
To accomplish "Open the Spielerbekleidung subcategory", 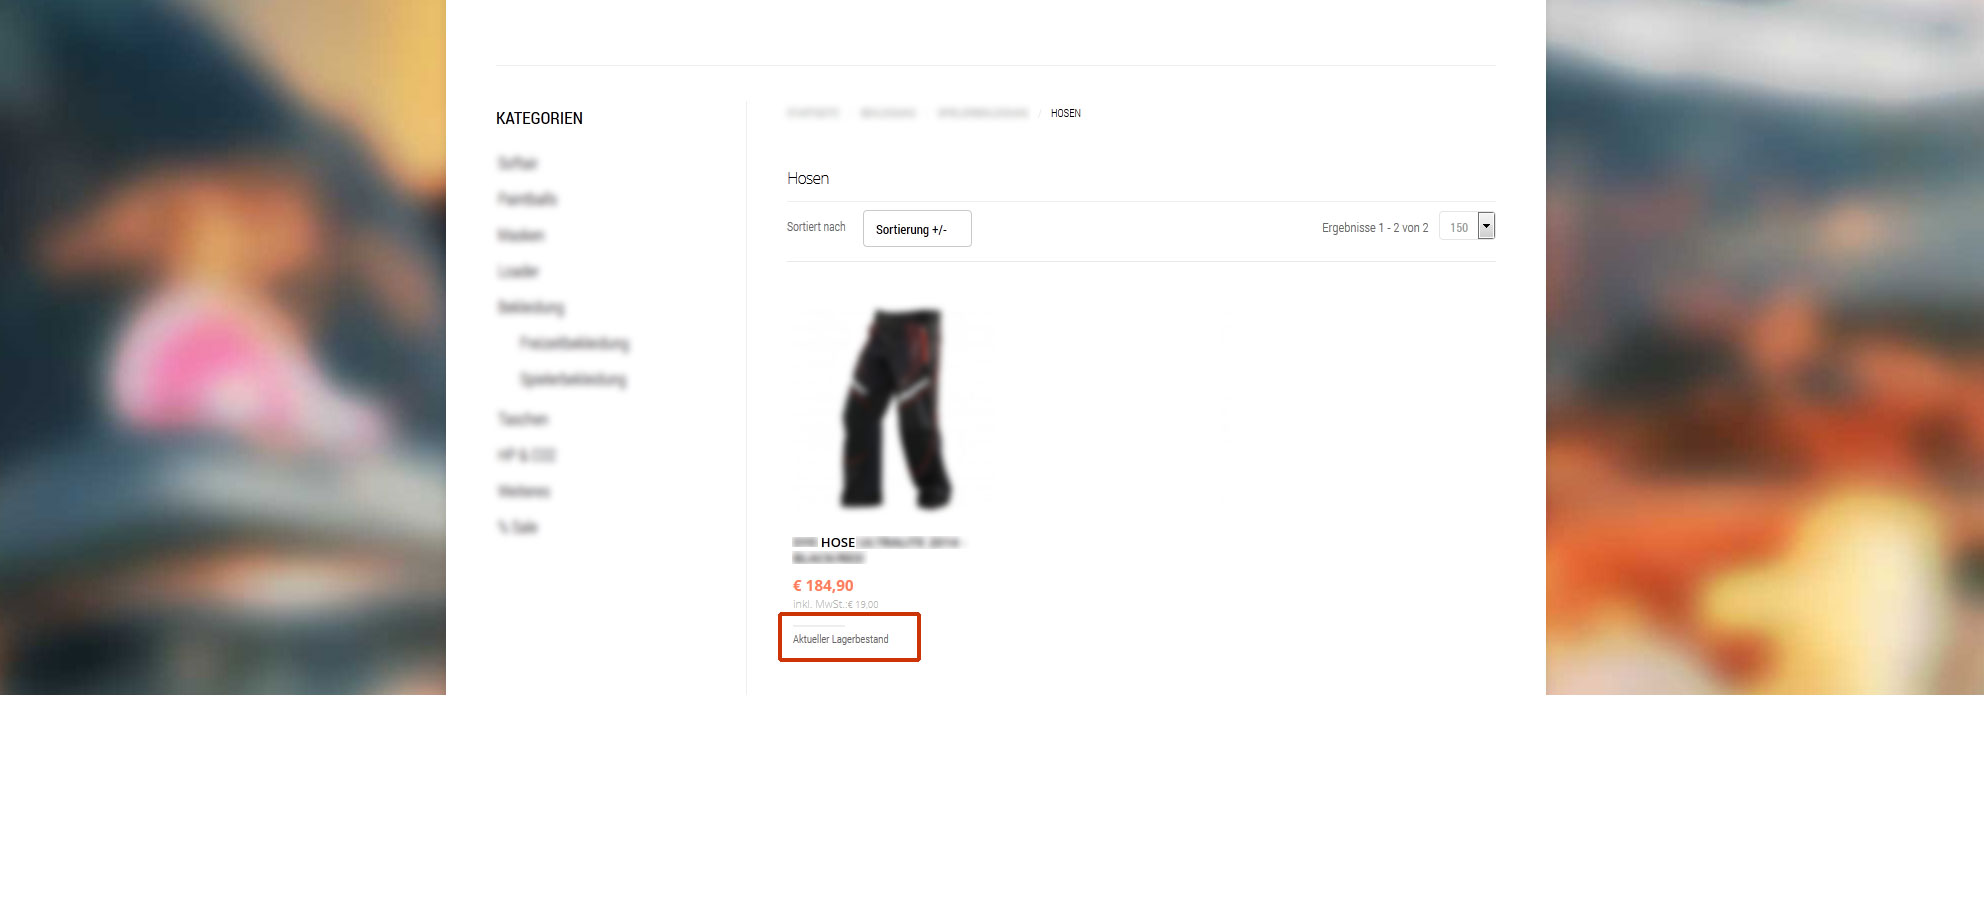I will tap(573, 379).
